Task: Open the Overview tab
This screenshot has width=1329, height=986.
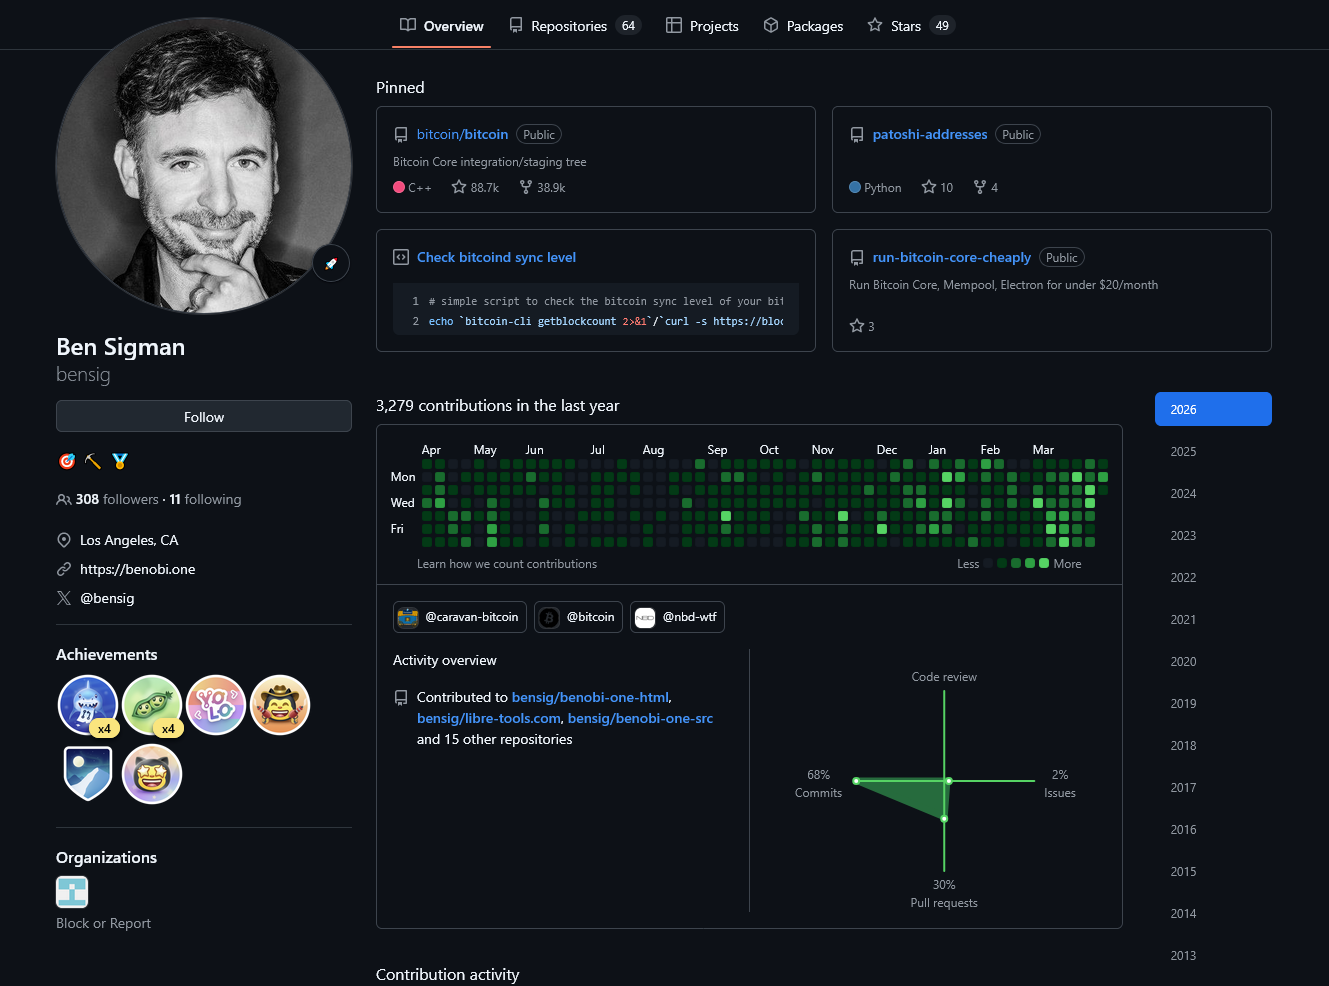Action: coord(441,26)
